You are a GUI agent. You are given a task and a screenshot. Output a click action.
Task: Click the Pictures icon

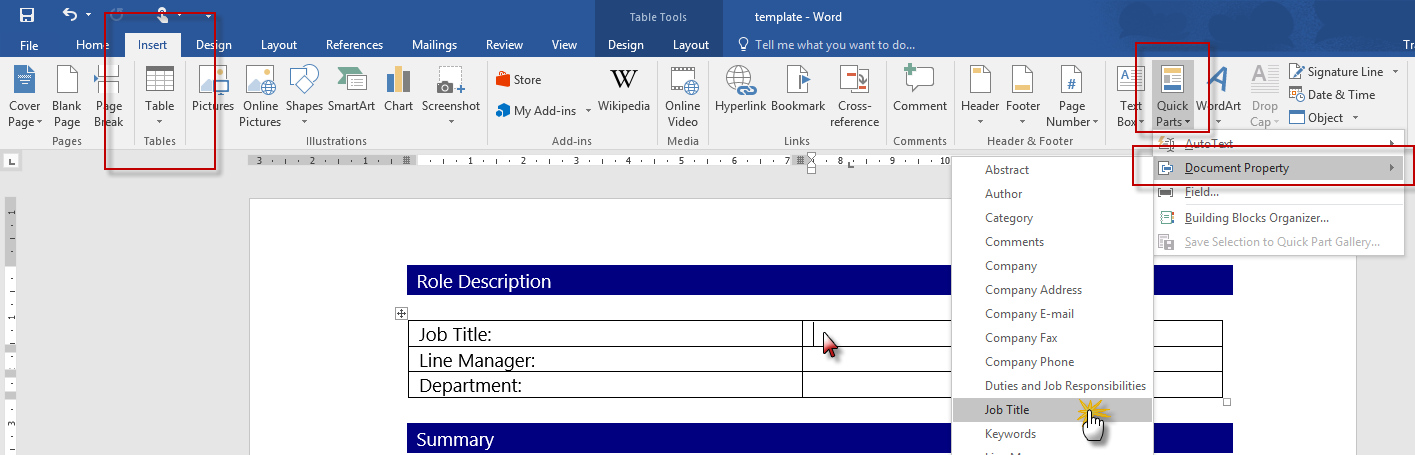click(x=213, y=90)
